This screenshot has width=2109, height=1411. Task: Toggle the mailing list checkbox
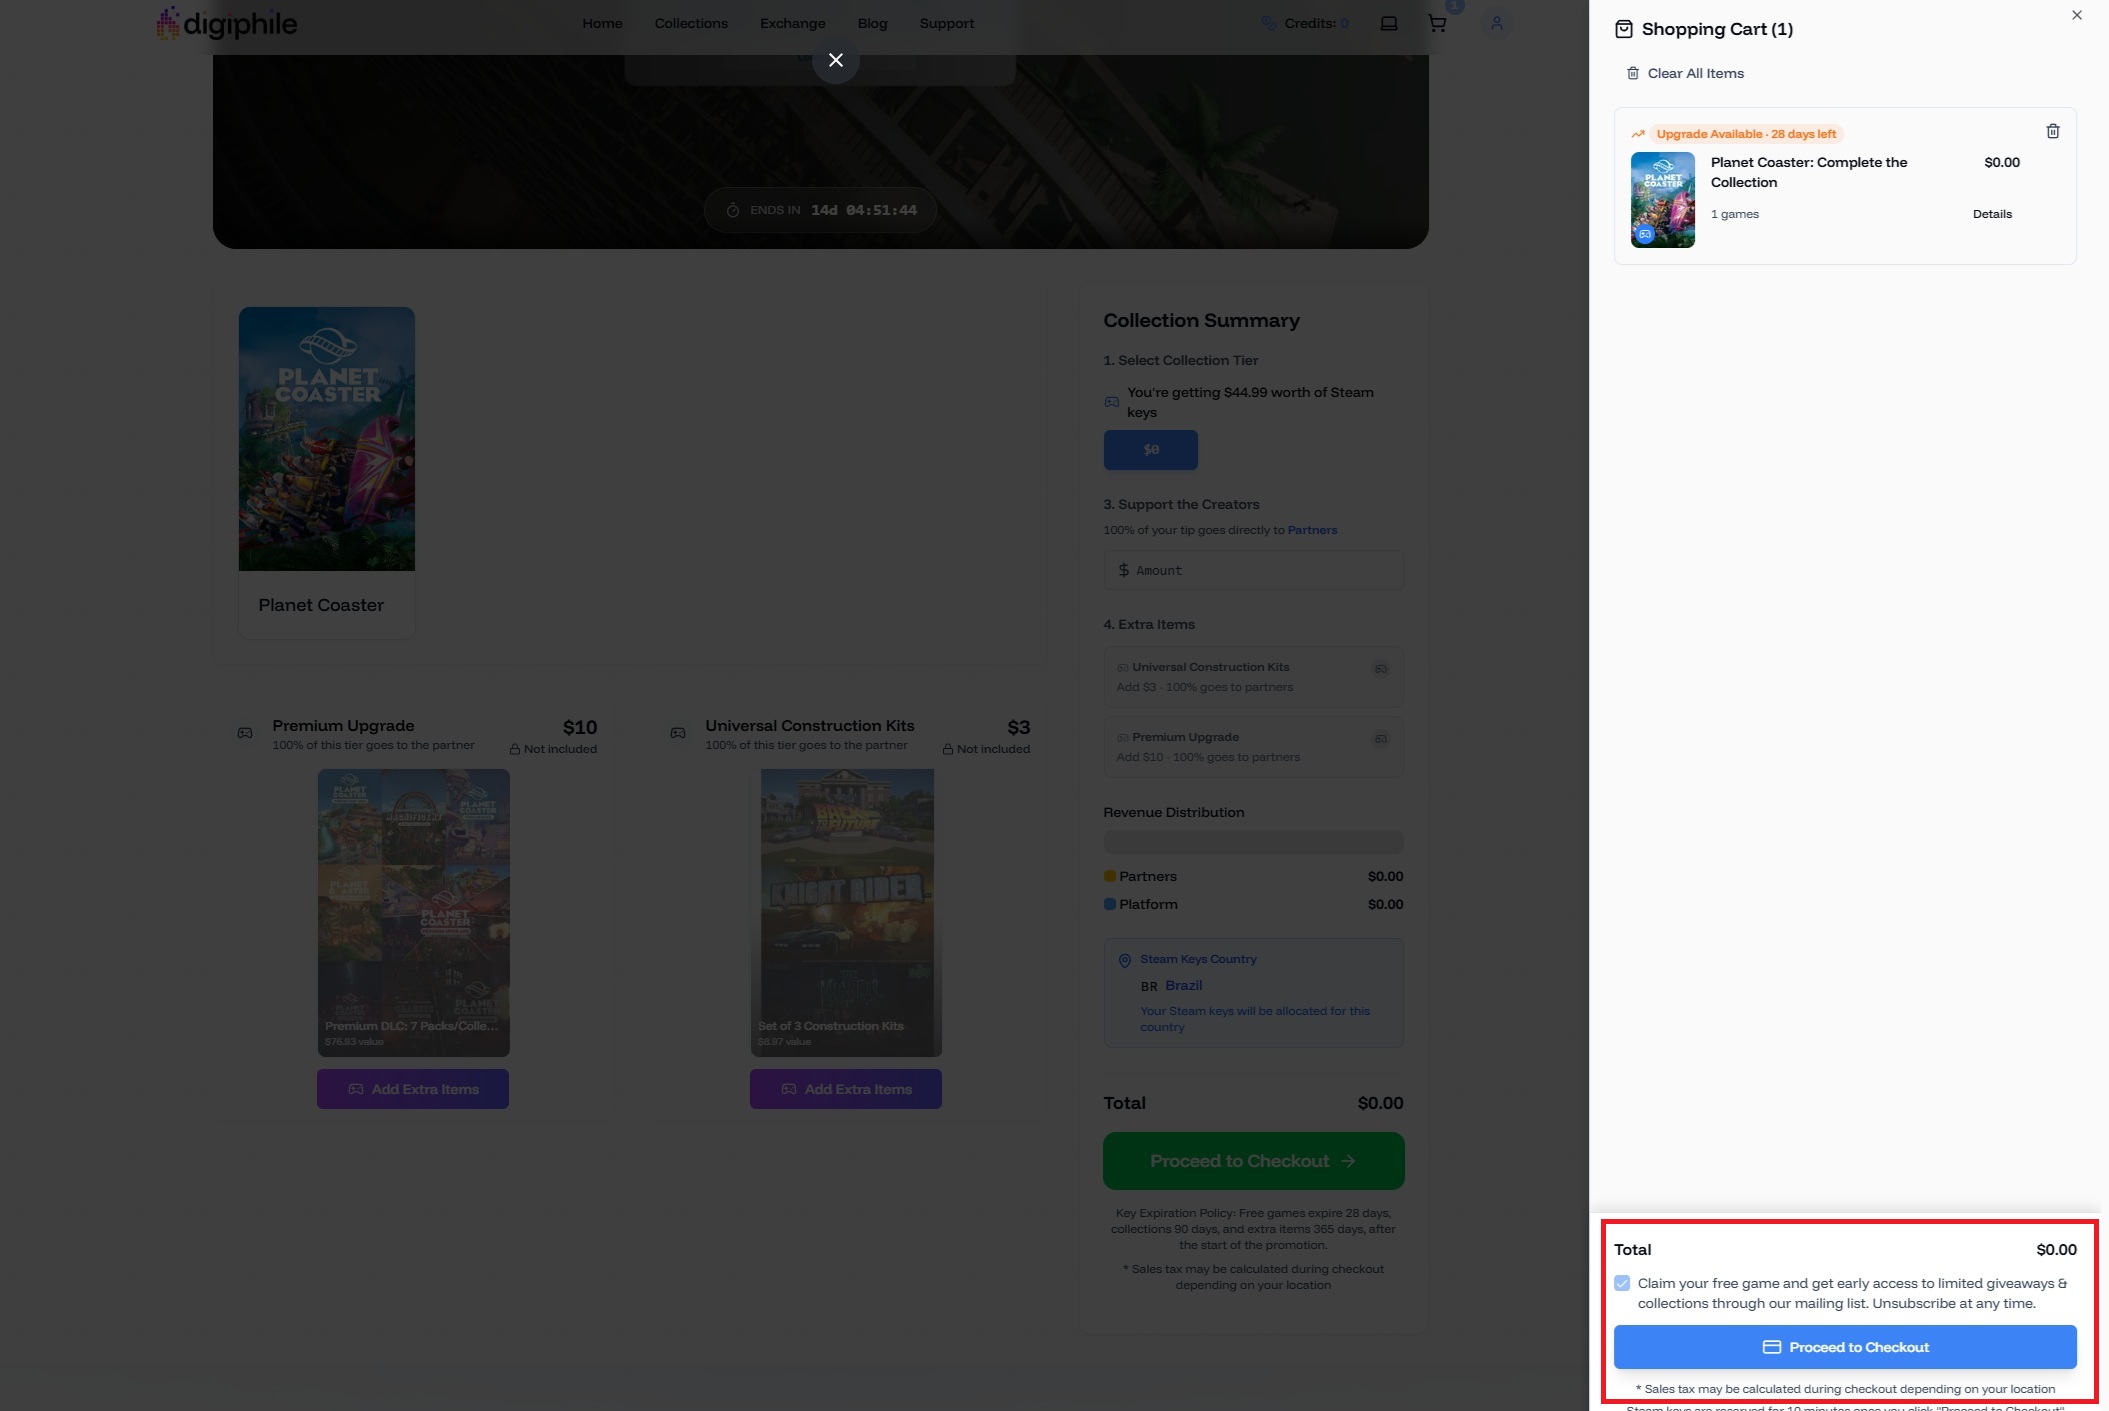[1622, 1283]
